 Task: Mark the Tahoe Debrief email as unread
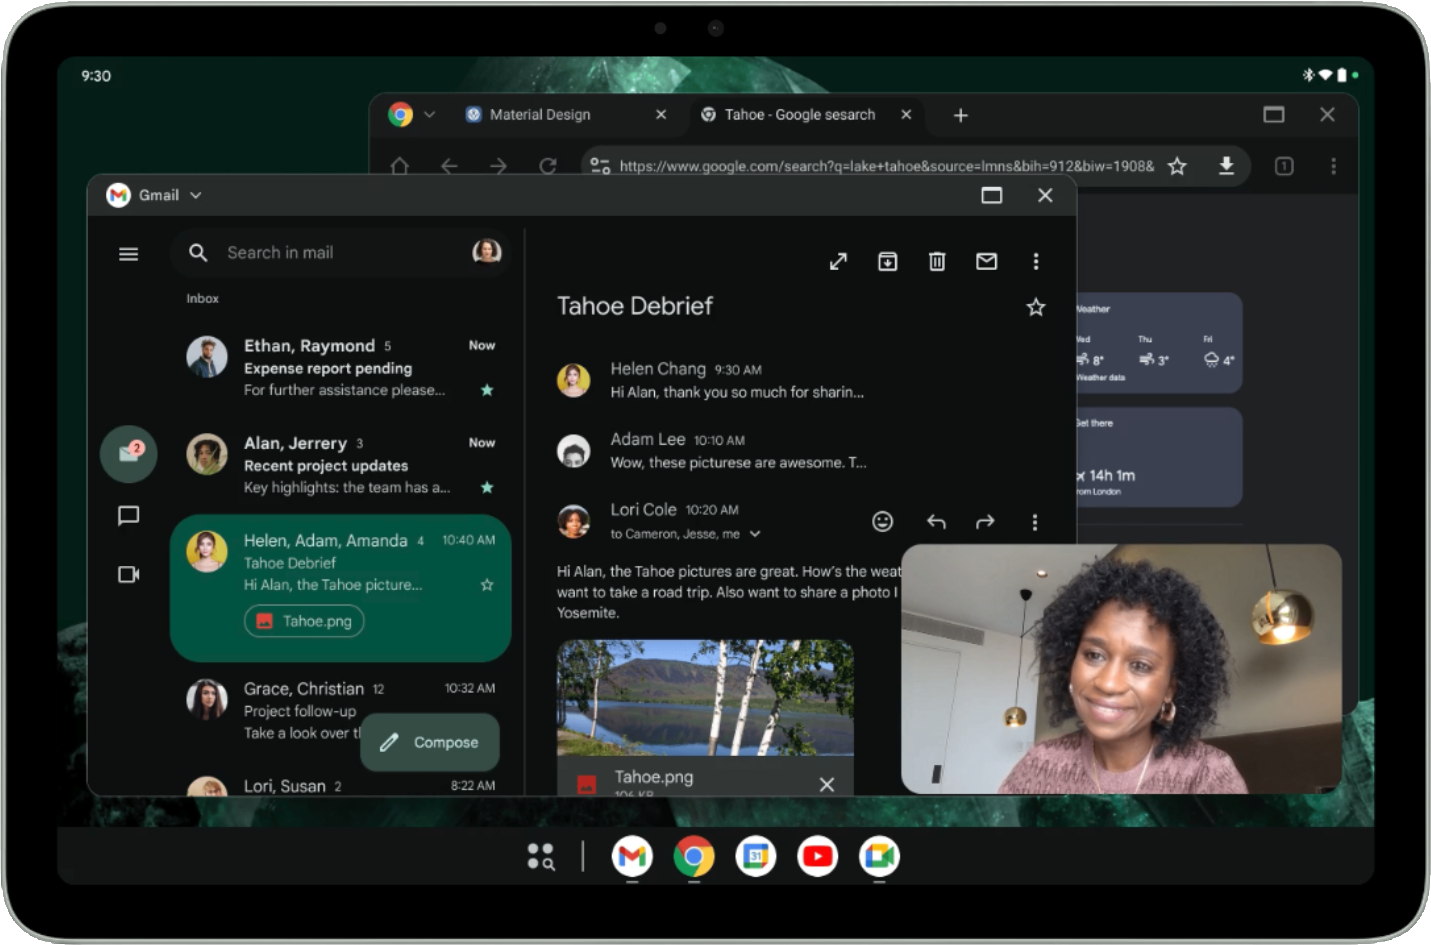coord(986,261)
